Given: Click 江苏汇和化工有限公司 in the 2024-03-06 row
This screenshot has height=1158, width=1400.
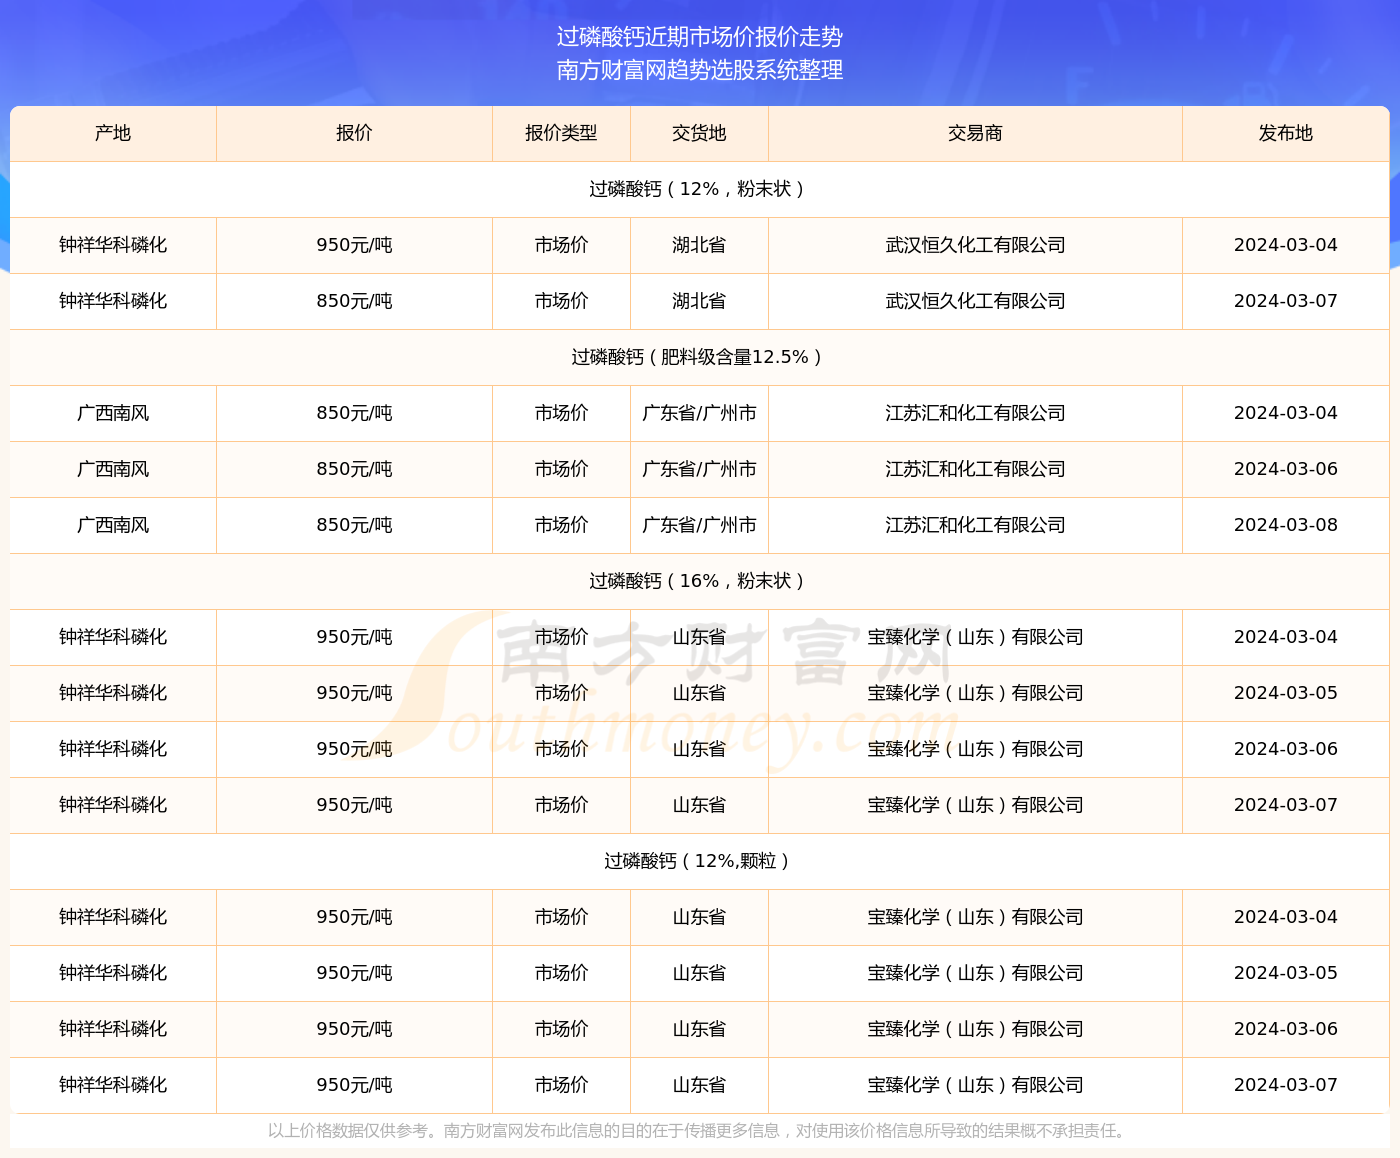Looking at the screenshot, I should [975, 469].
